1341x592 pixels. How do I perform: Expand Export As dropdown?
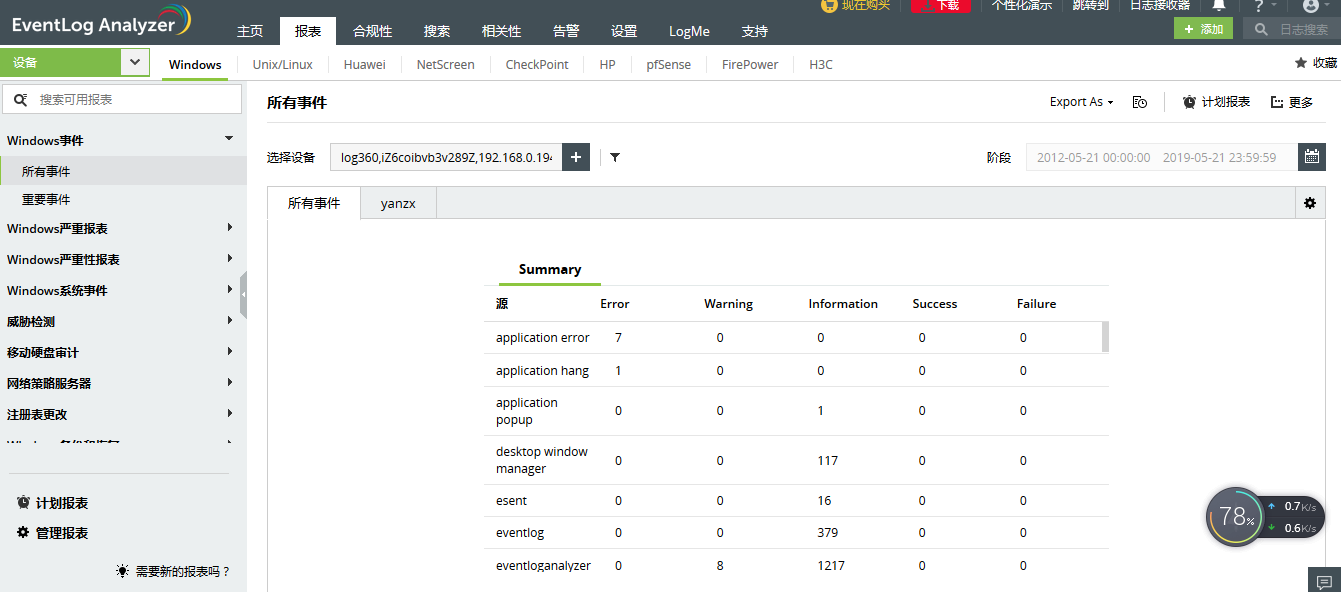point(1081,102)
